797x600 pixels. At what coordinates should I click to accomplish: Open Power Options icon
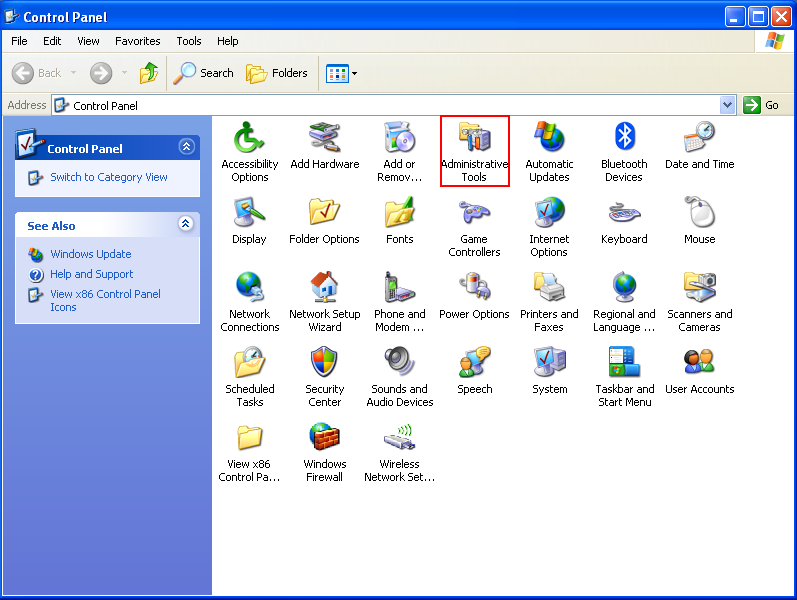click(x=474, y=296)
